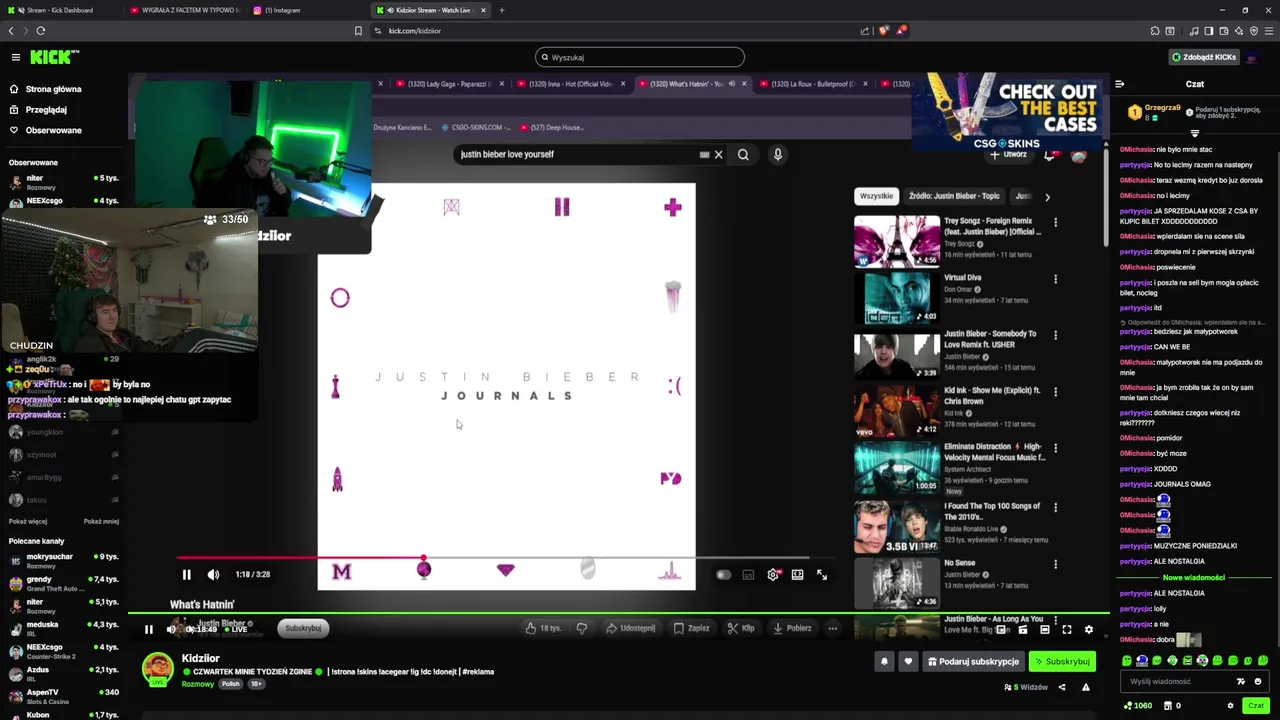Open Kick stream player settings gear

click(x=1089, y=630)
